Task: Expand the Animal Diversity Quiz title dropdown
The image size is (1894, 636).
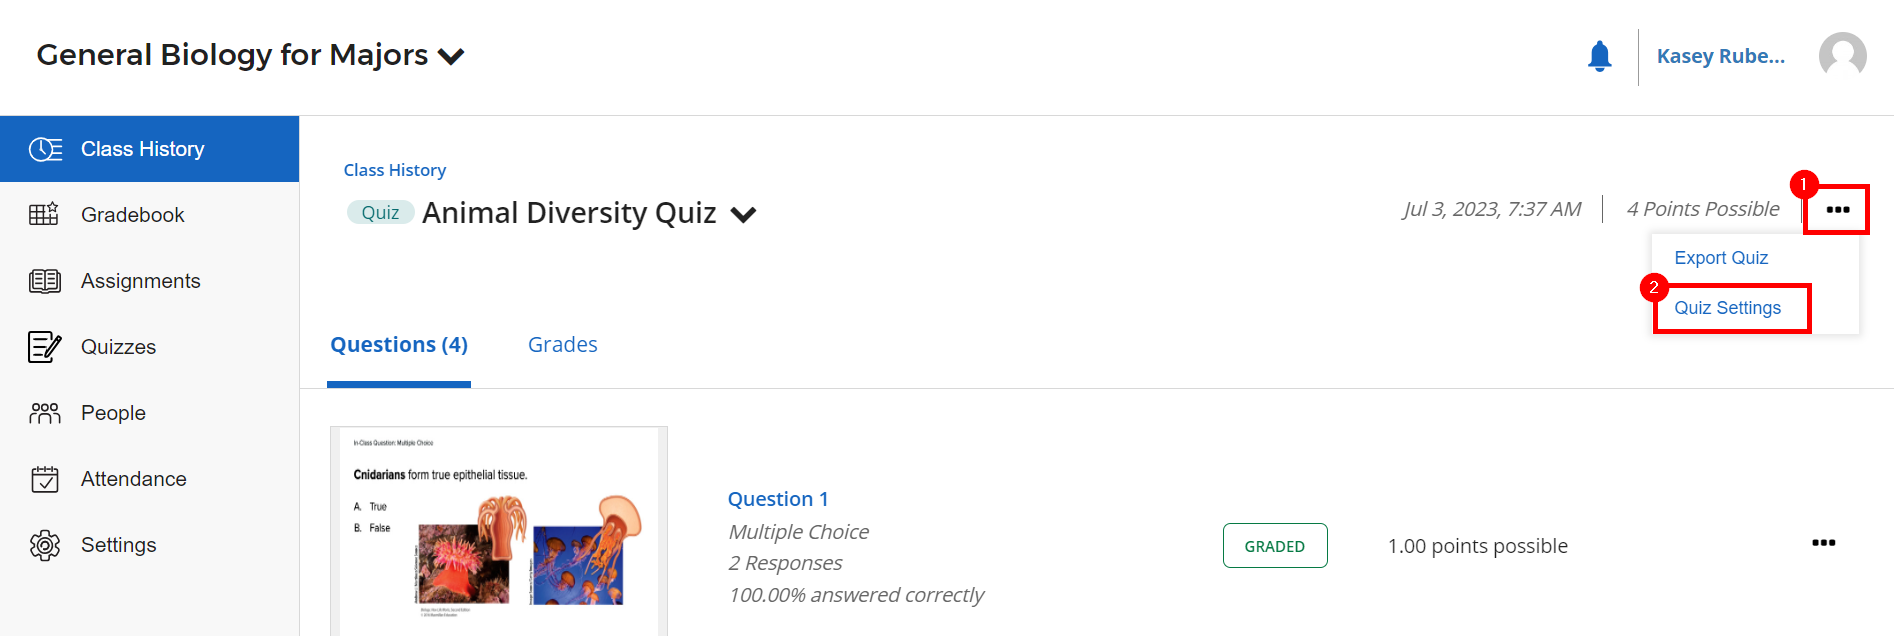Action: [x=743, y=214]
